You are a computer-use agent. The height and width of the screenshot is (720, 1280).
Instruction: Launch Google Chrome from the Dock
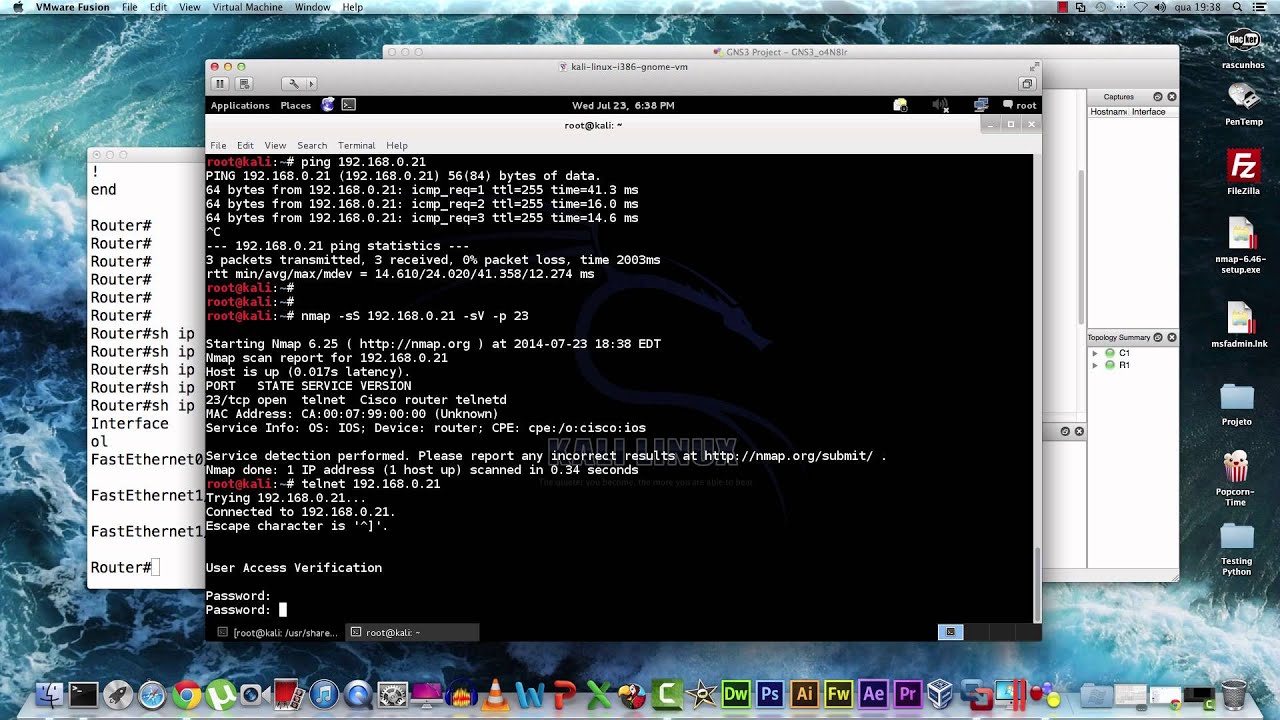186,694
